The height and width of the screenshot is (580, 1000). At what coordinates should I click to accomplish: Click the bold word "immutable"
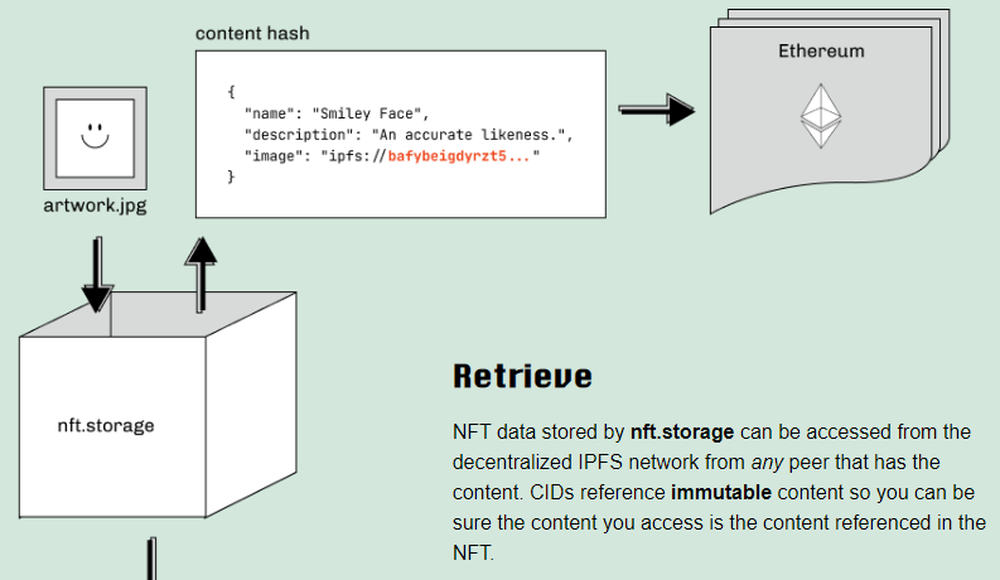coord(721,492)
